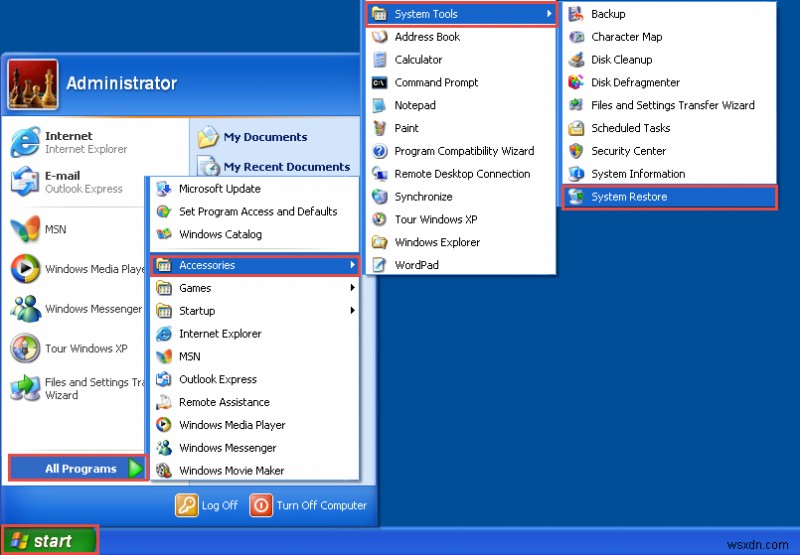Click the Log Off button

[x=207, y=506]
